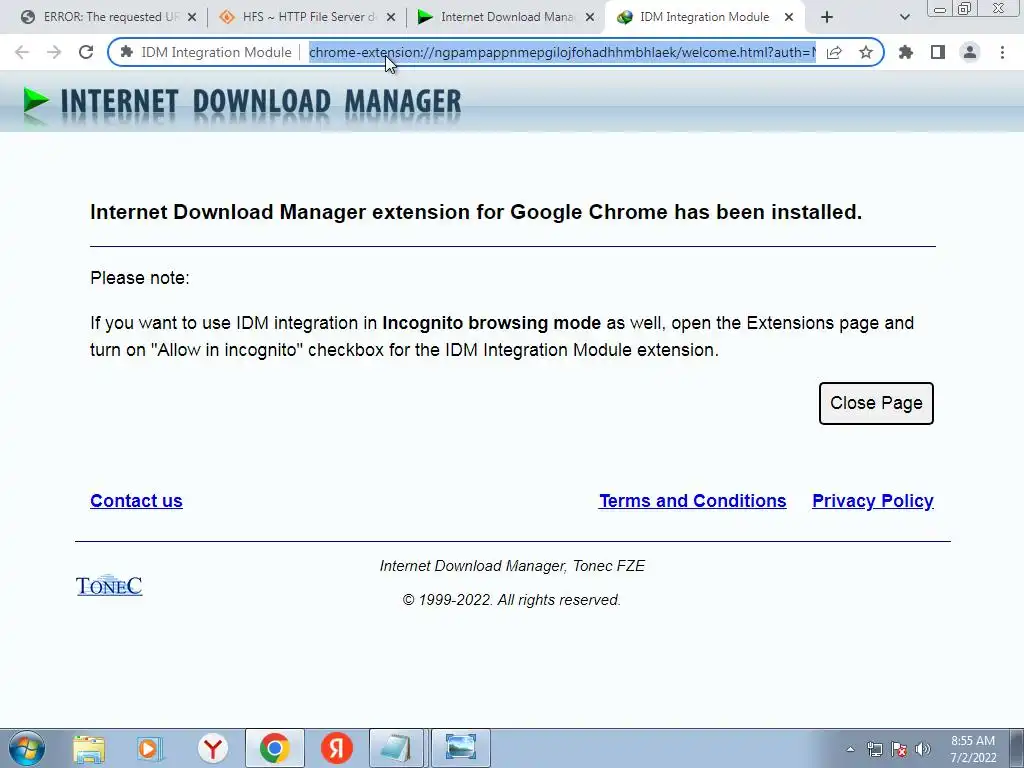Viewport: 1024px width, 768px height.
Task: Toggle the browser side panel icon
Action: coord(938,52)
